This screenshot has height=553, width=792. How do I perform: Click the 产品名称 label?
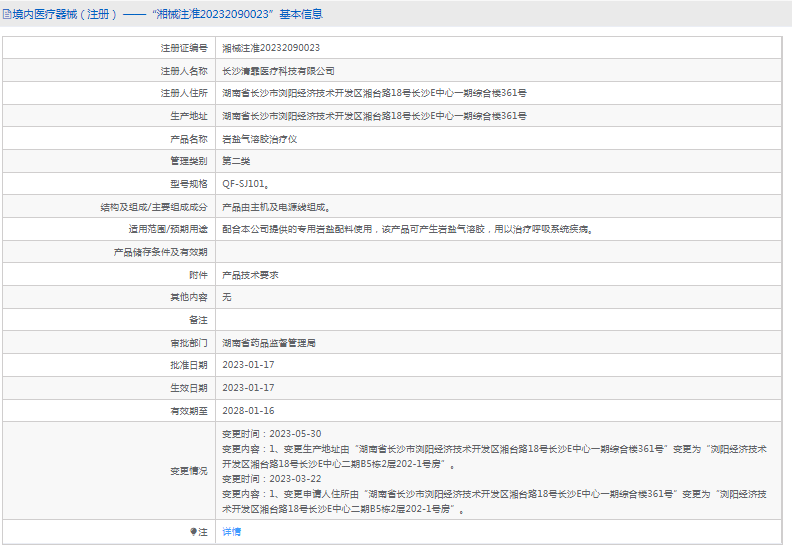coord(188,139)
